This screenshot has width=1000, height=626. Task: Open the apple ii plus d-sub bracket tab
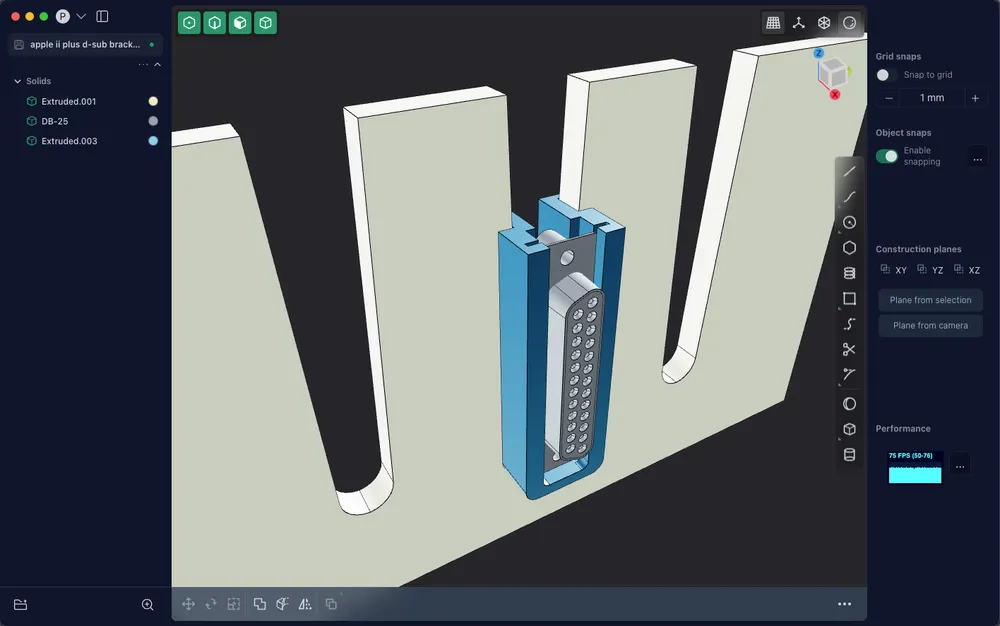[84, 45]
